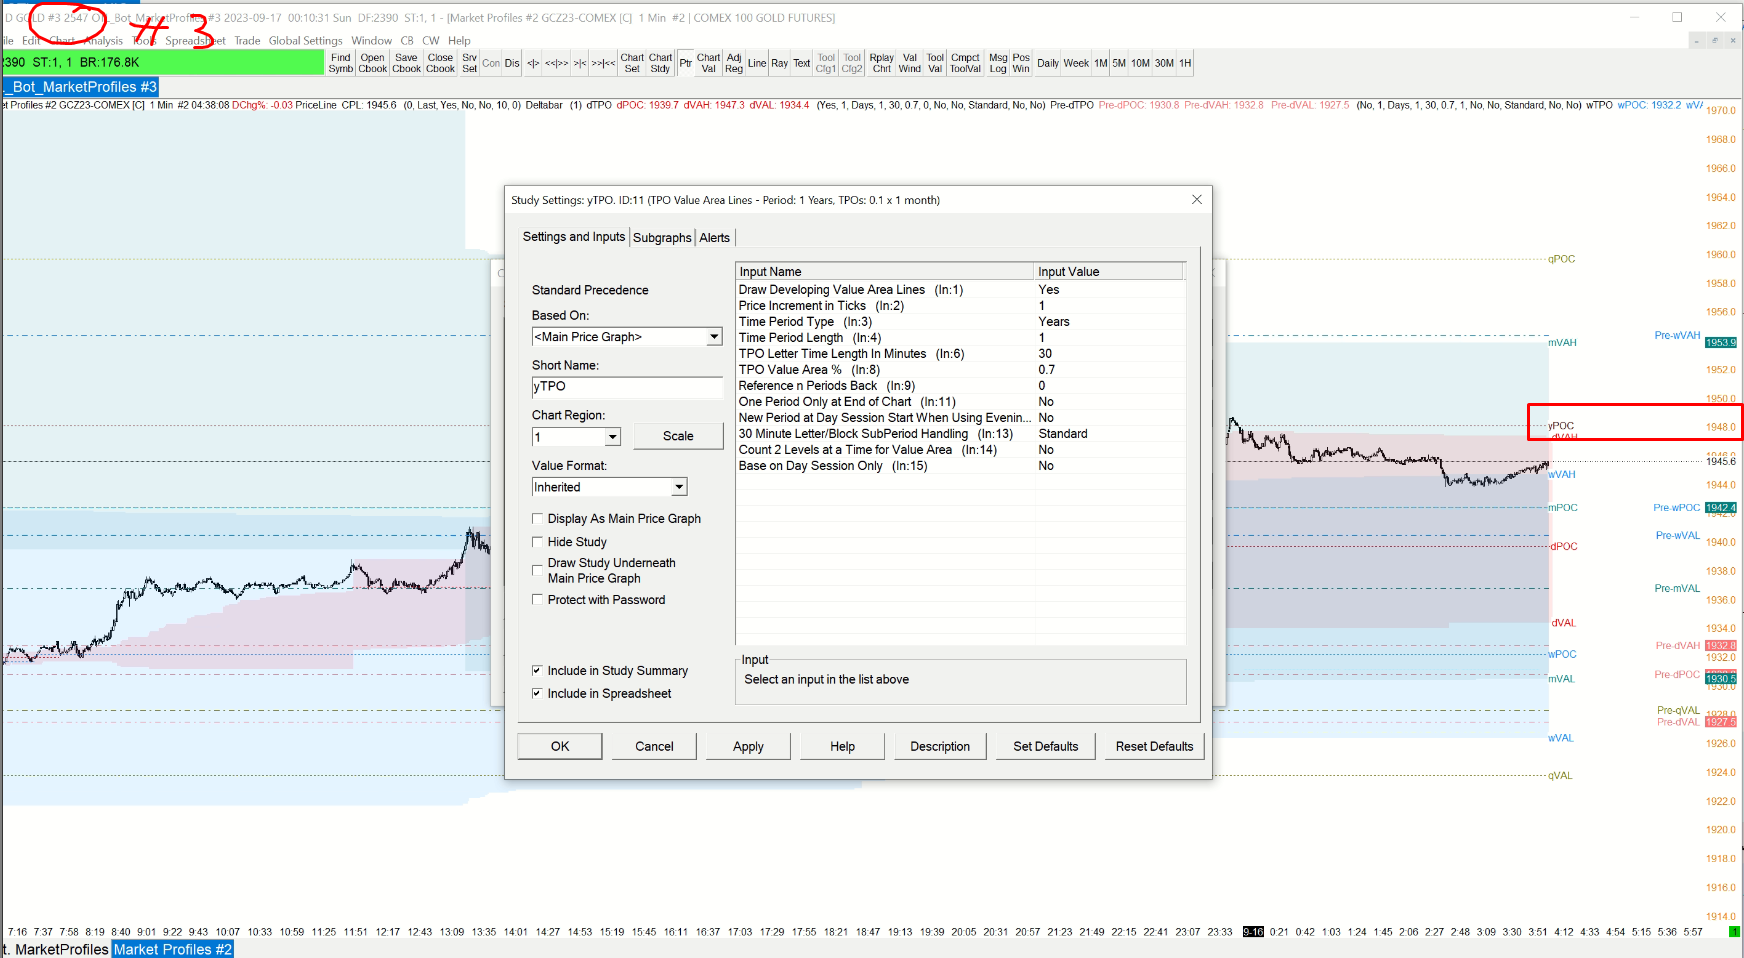Check the Hide Study checkbox
Viewport: 1744px width, 958px height.
coord(537,542)
